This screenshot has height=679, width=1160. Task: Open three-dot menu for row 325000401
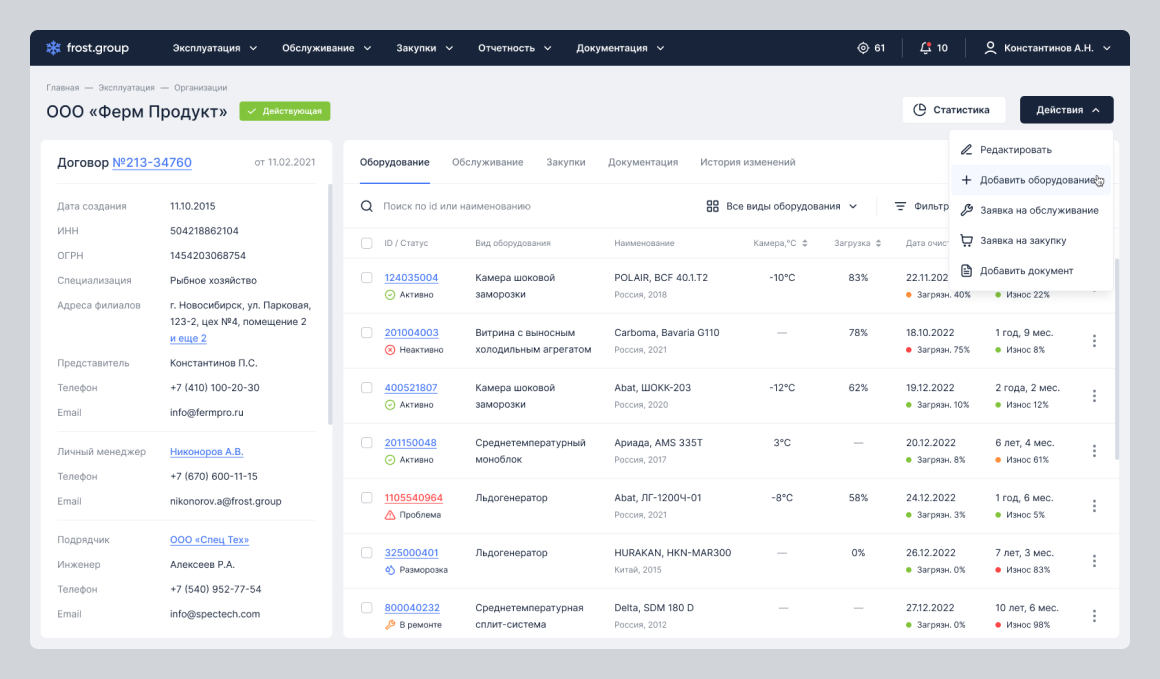[1094, 561]
